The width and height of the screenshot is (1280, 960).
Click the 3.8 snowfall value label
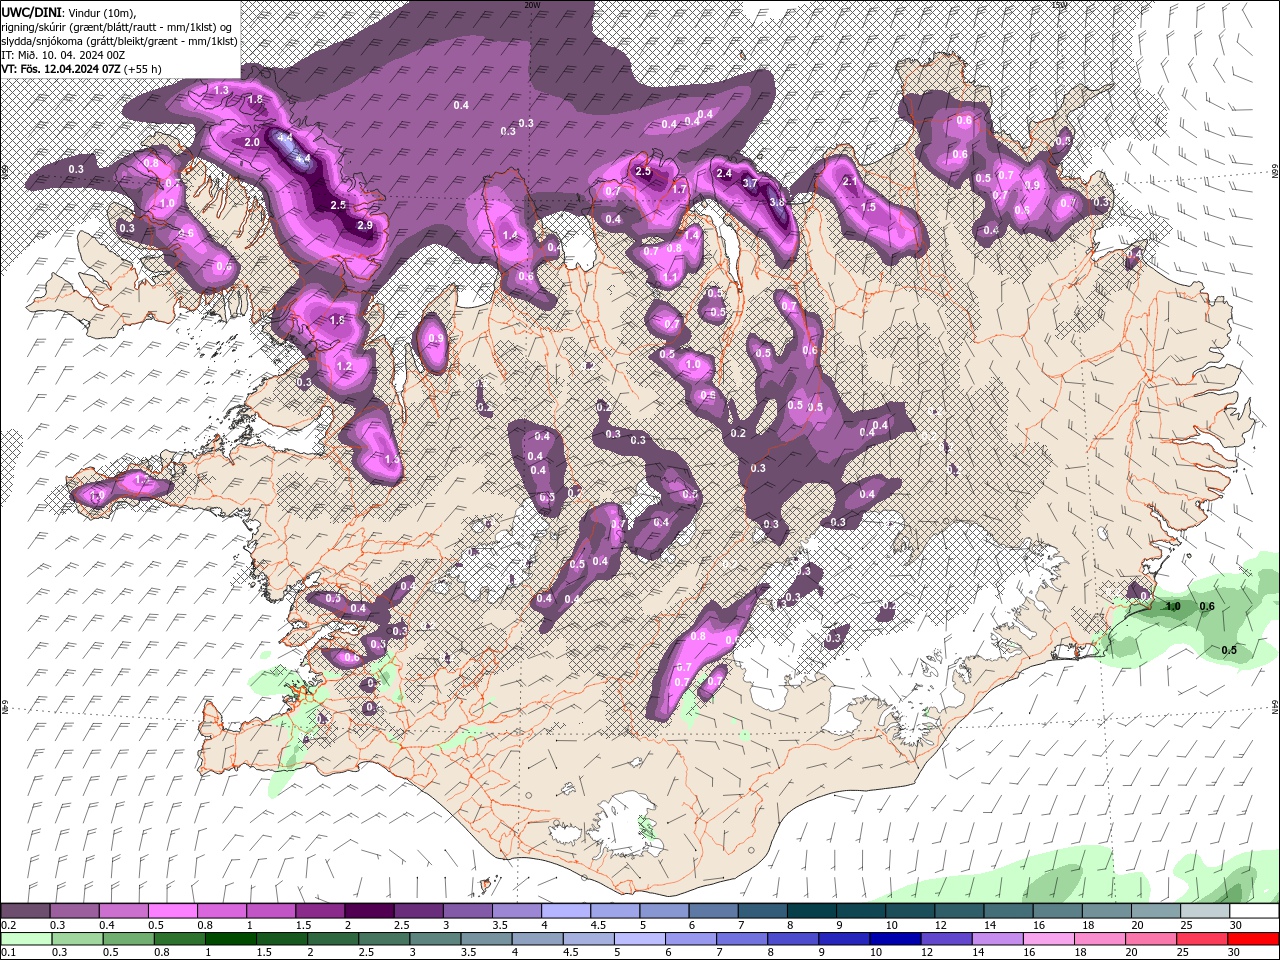point(777,202)
